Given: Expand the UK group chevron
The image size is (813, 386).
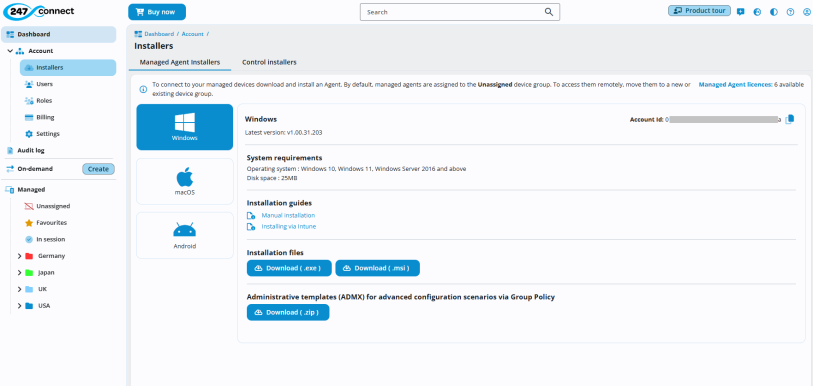Looking at the screenshot, I should 19,290.
